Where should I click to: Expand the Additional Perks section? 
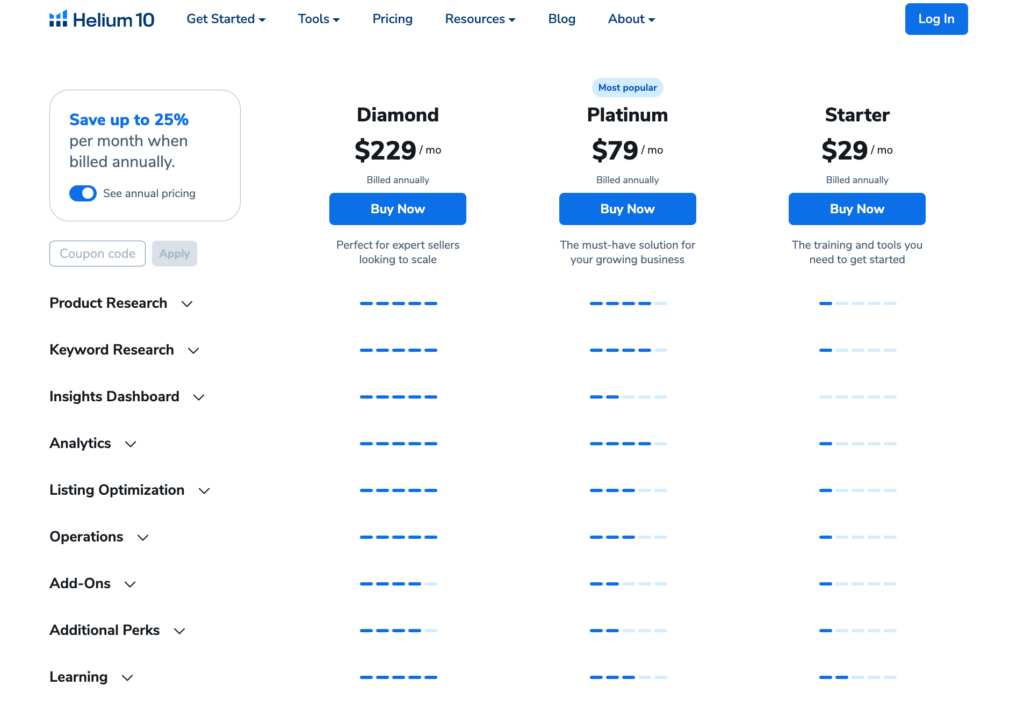(x=118, y=630)
